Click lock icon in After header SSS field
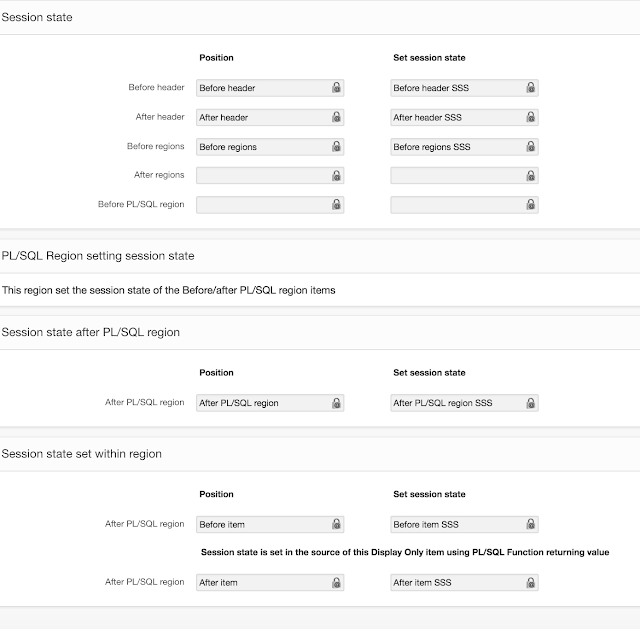 (x=530, y=117)
